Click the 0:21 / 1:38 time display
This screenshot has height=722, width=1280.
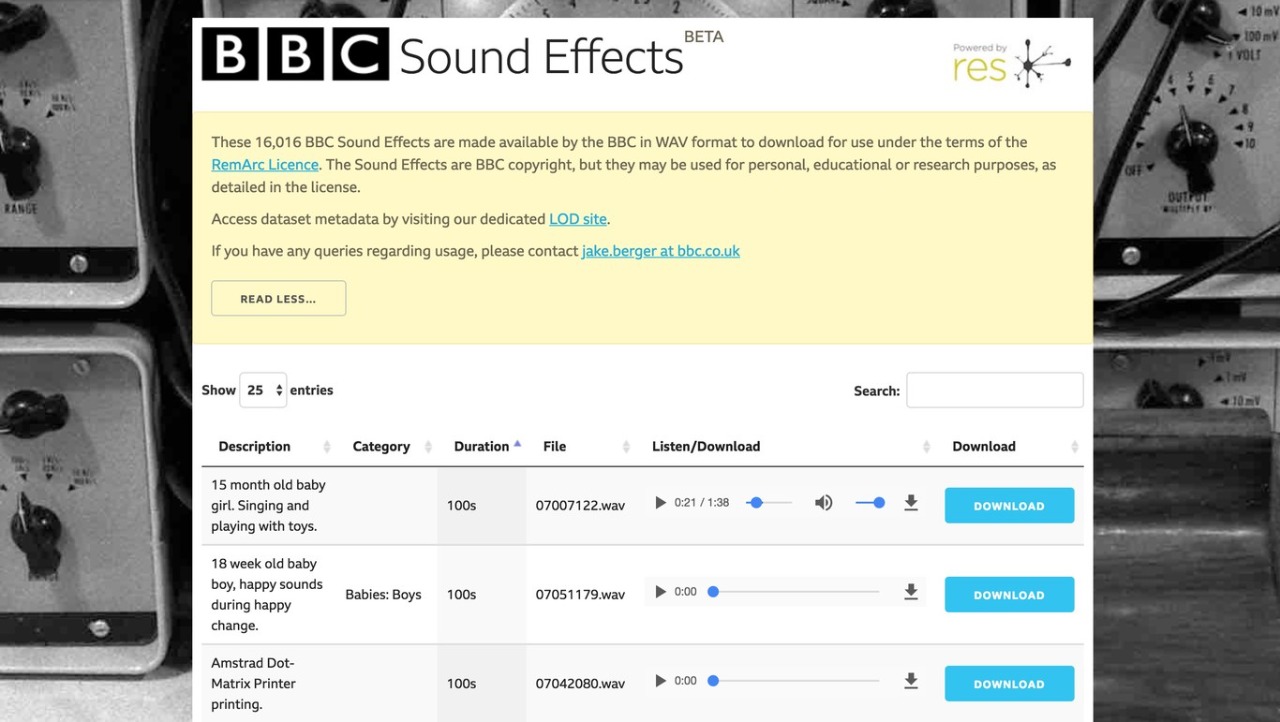coord(702,503)
